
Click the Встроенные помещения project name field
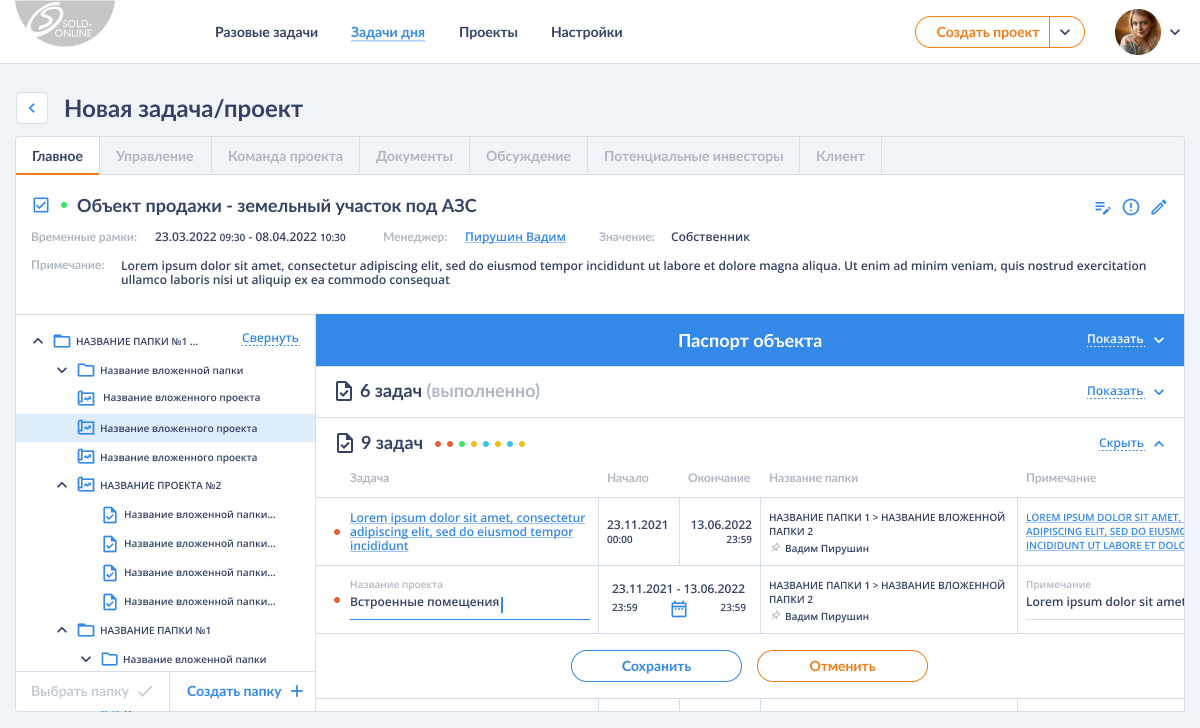469,602
